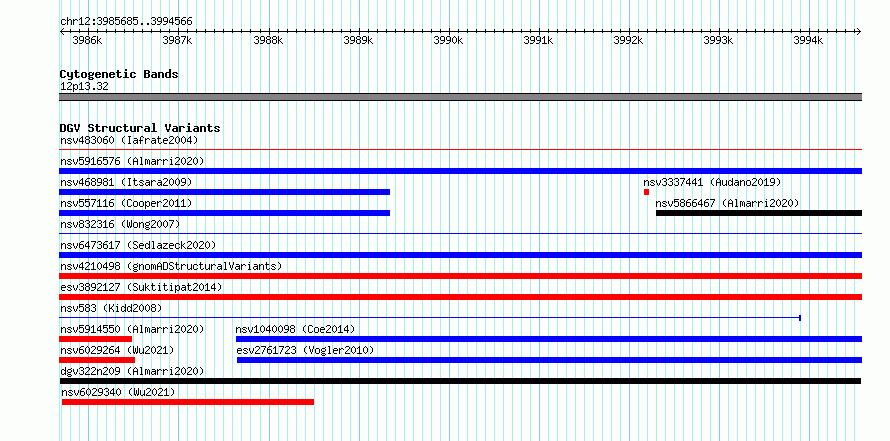Click the nsv6029264 (Wu2021) label

[117, 350]
